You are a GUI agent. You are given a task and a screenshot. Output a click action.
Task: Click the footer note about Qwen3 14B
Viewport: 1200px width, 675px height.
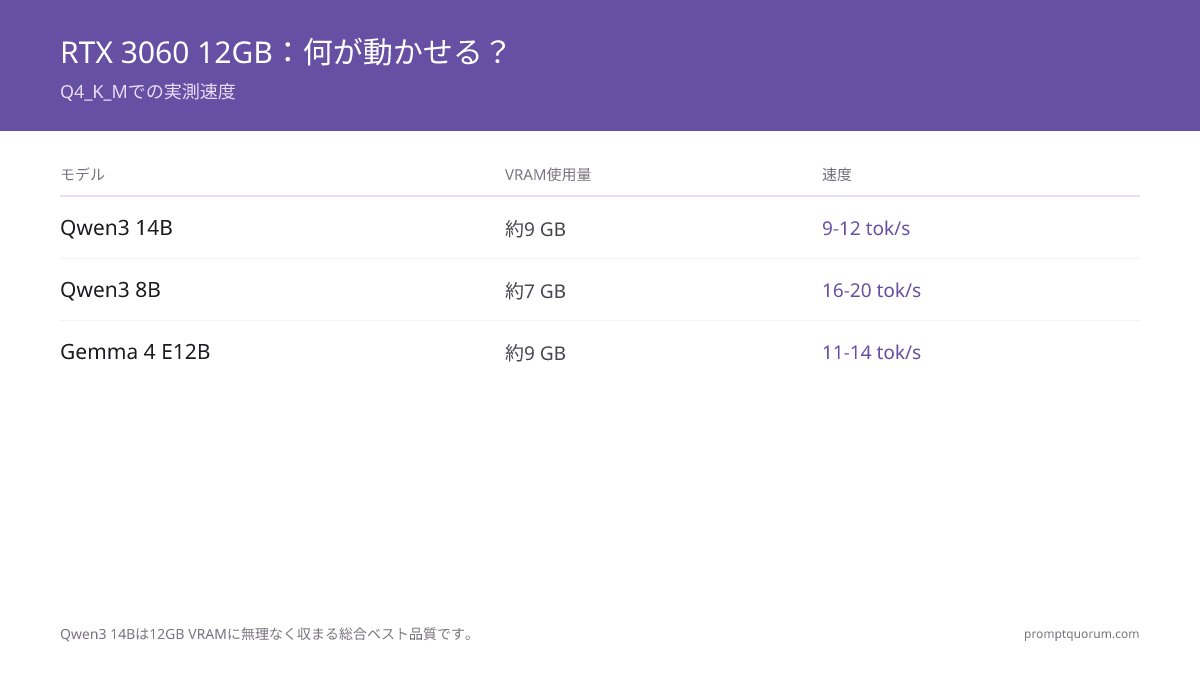coord(267,633)
